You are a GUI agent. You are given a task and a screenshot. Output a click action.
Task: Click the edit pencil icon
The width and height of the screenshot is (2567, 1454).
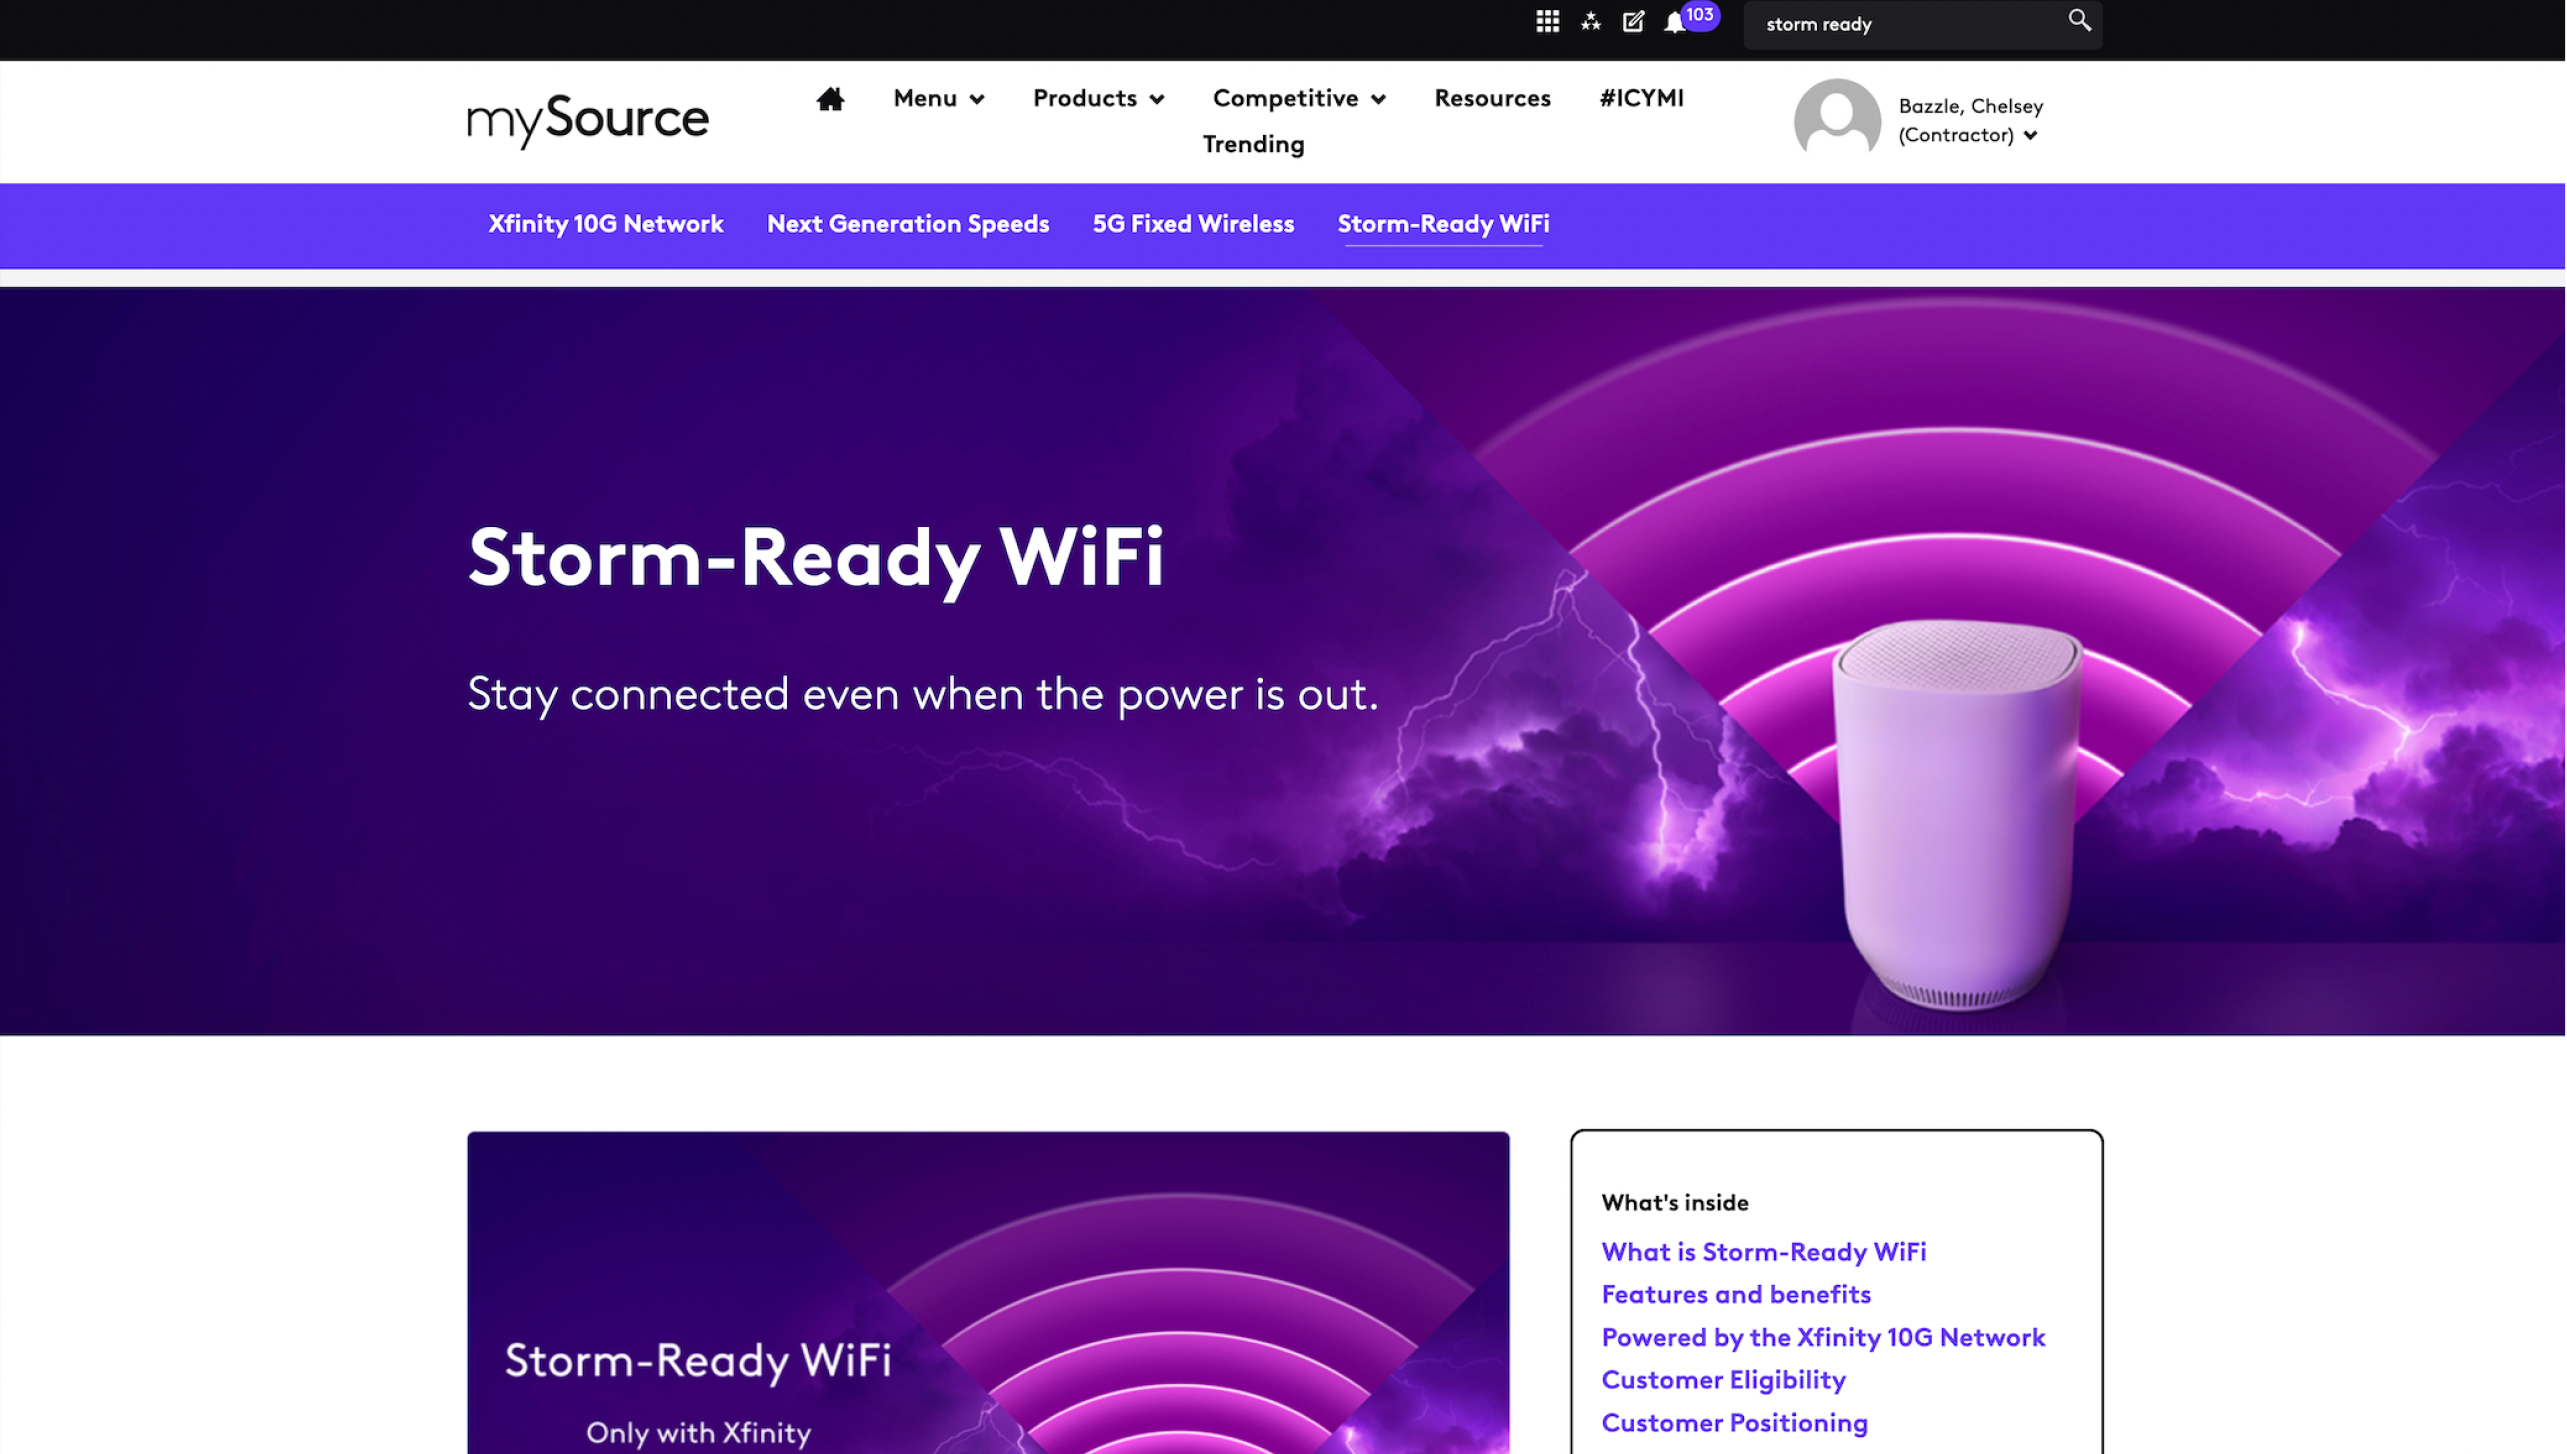point(1633,21)
